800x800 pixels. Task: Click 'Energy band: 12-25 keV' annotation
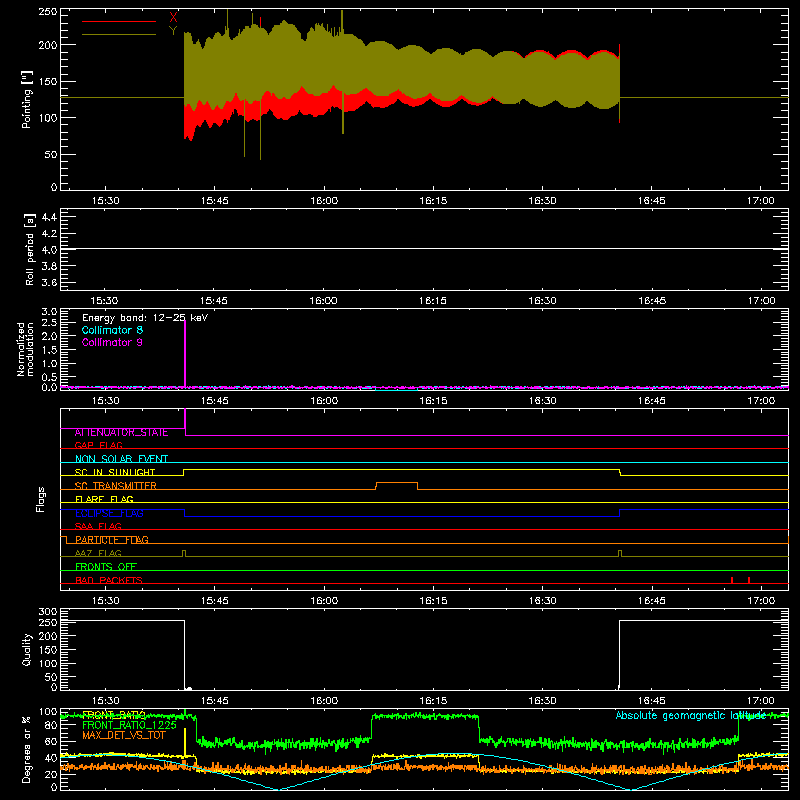coord(145,318)
